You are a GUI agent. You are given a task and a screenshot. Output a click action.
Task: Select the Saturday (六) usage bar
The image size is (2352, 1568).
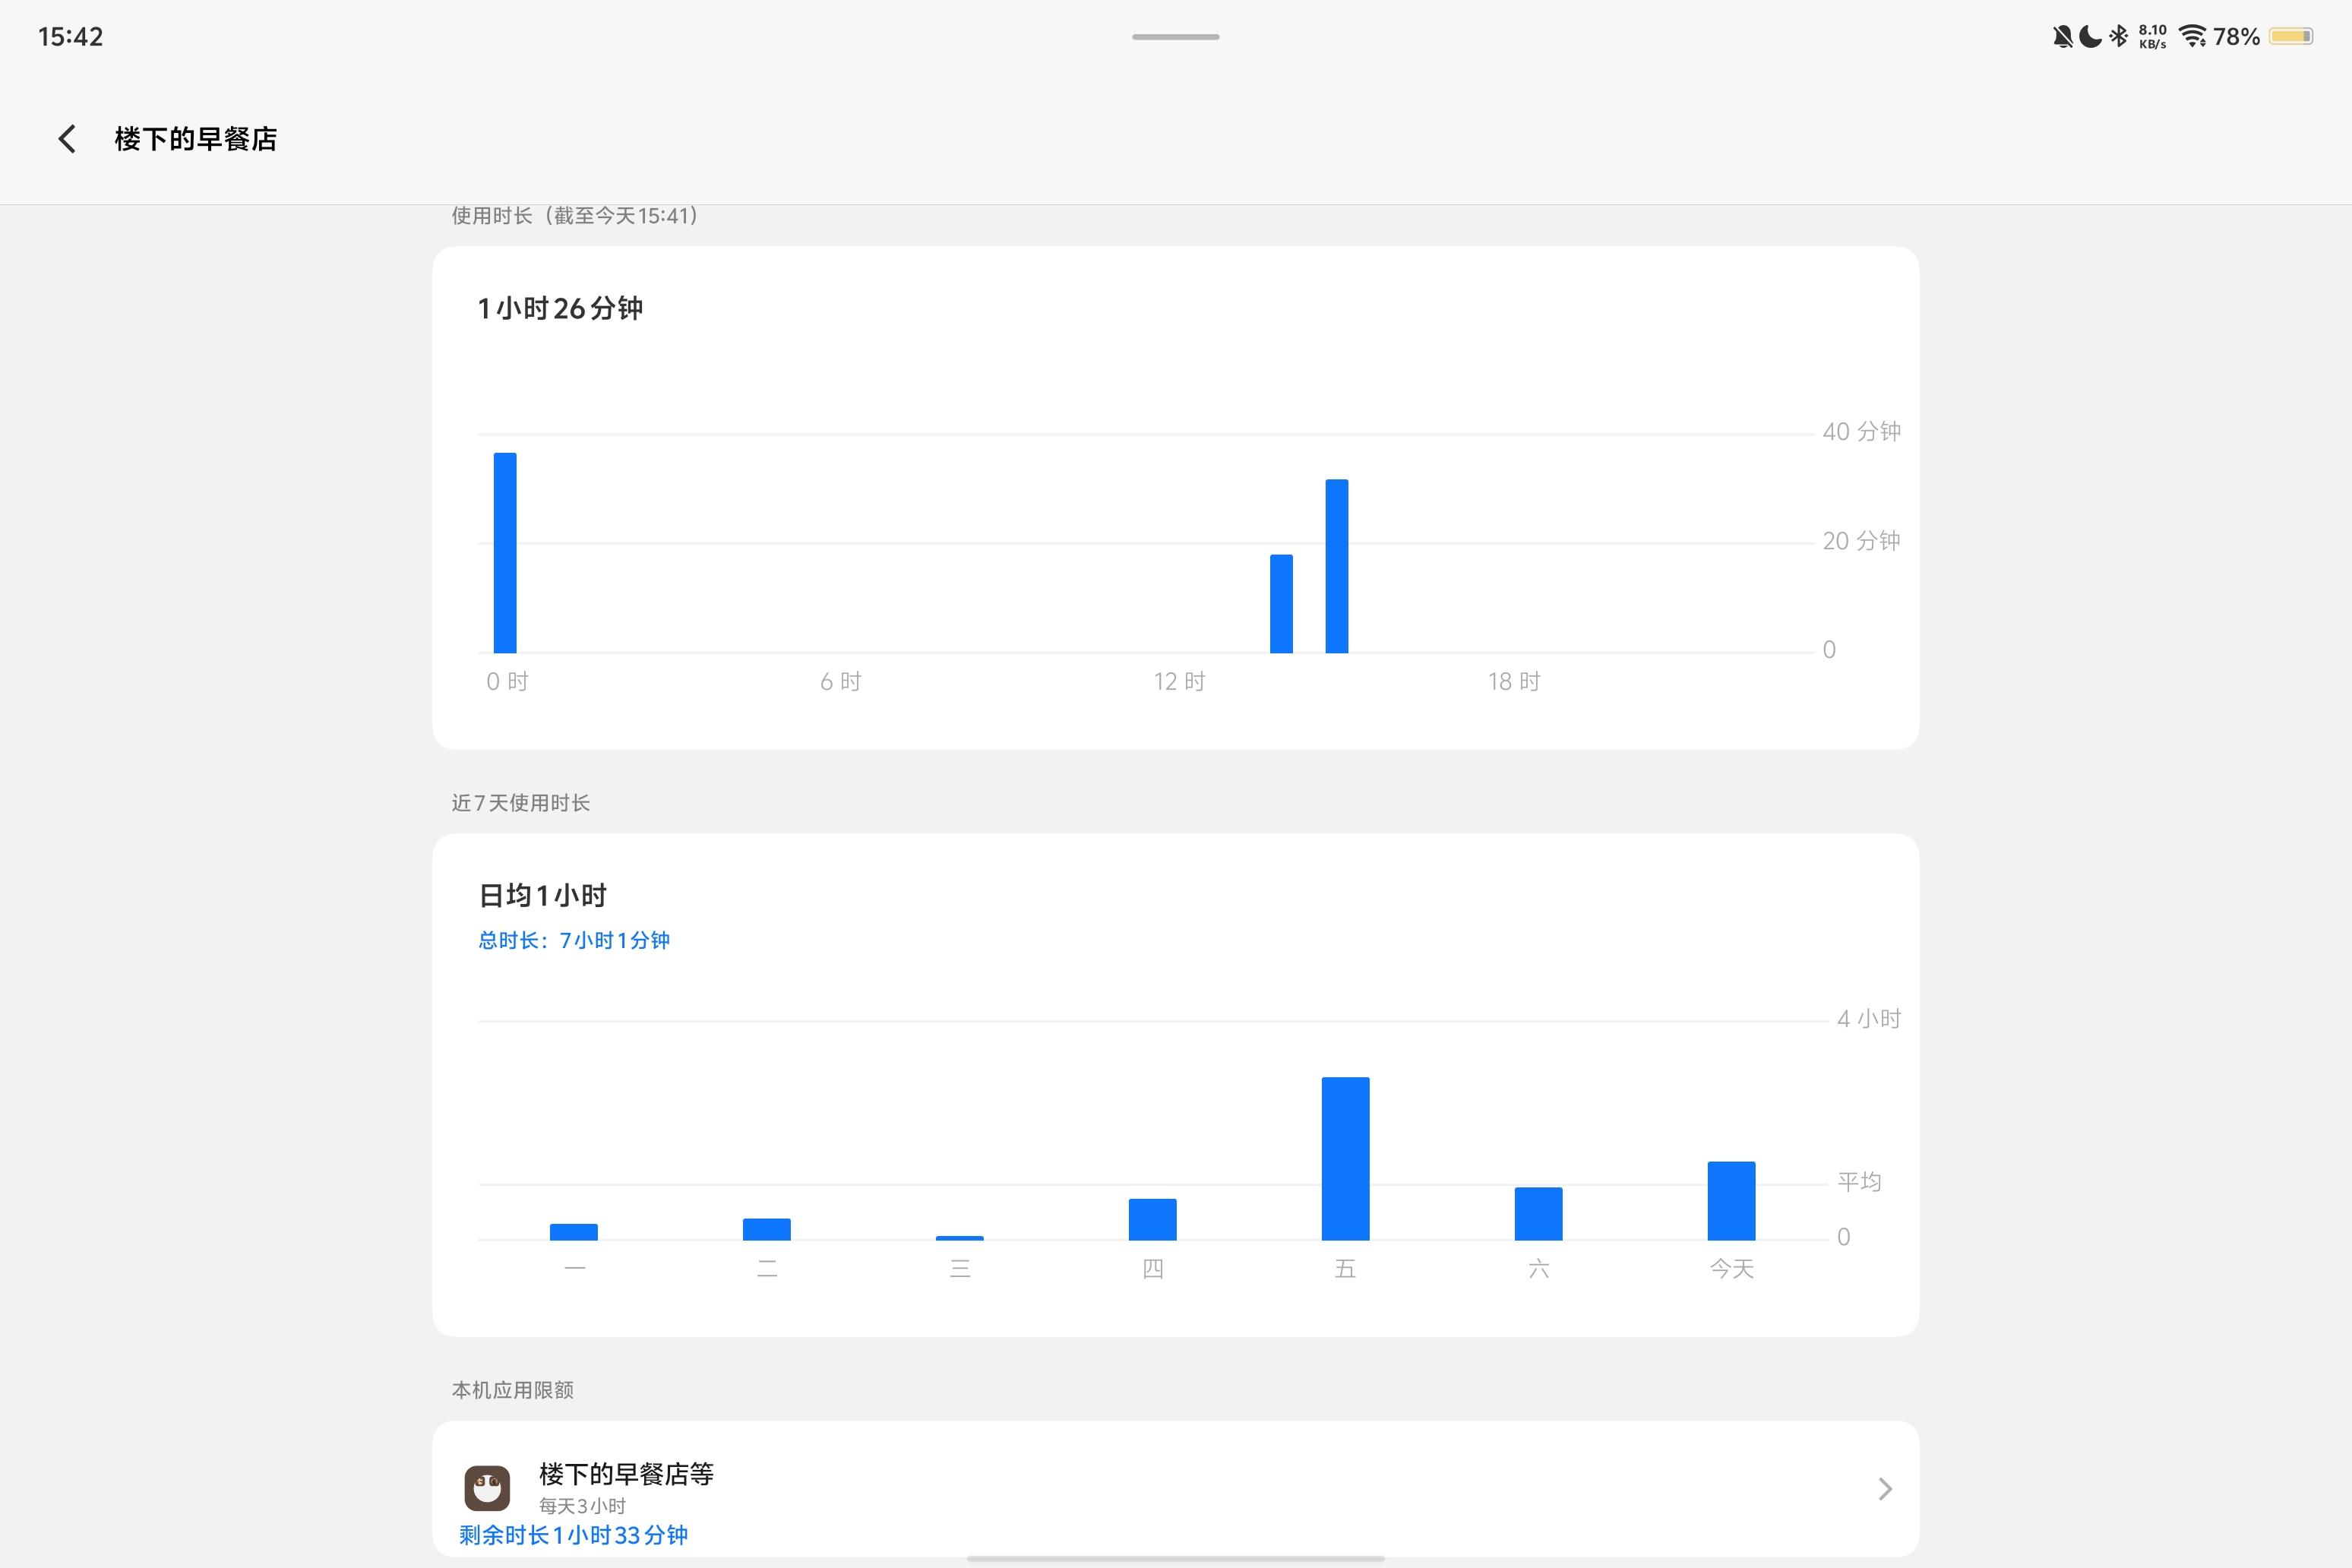1538,1213
